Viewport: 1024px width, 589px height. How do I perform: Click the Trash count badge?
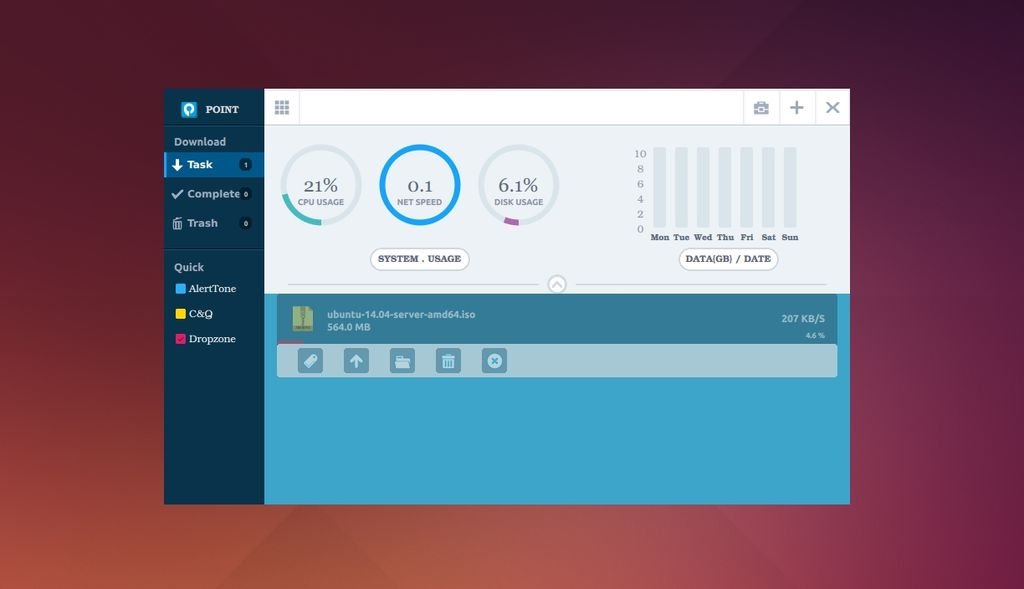coord(246,223)
